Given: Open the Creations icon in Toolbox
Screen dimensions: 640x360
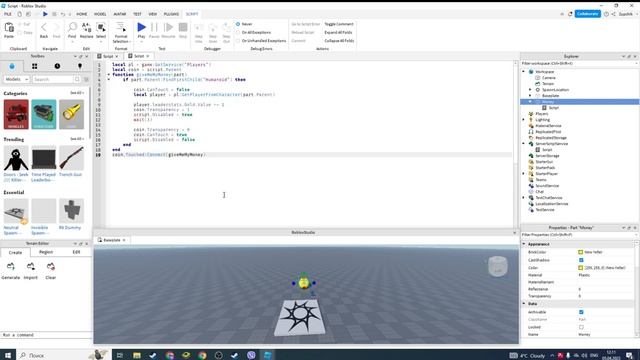Looking at the screenshot, I should pos(80,66).
